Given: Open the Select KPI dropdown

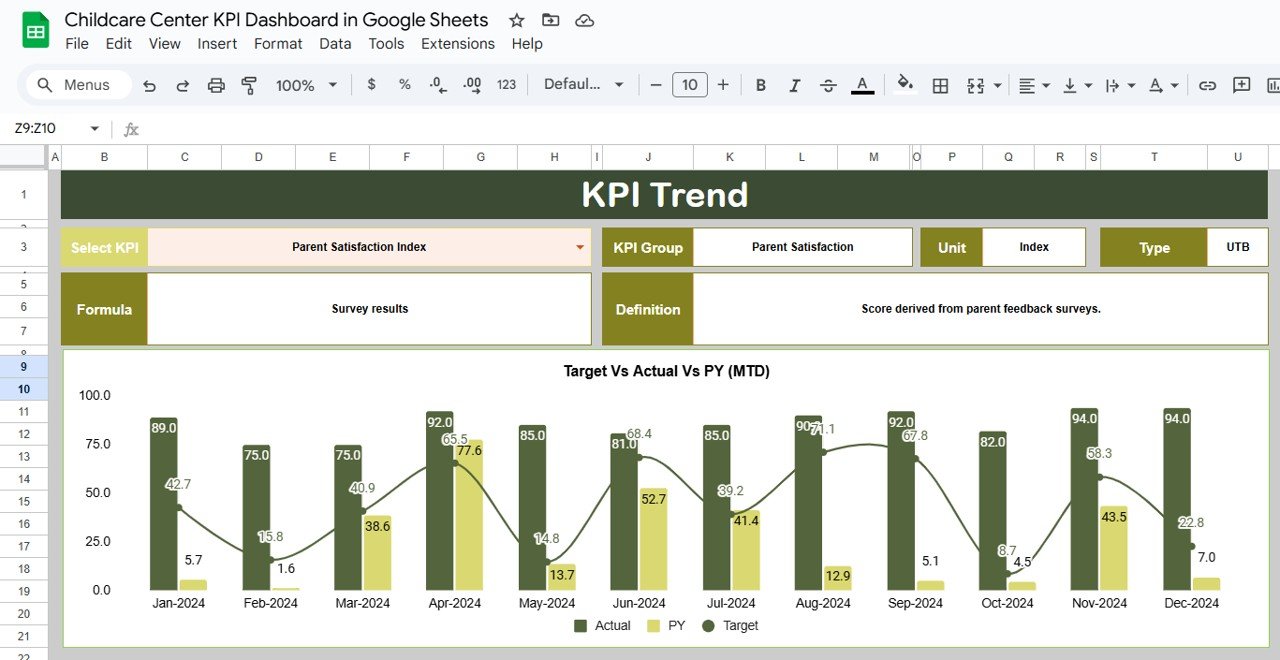Looking at the screenshot, I should [x=578, y=247].
